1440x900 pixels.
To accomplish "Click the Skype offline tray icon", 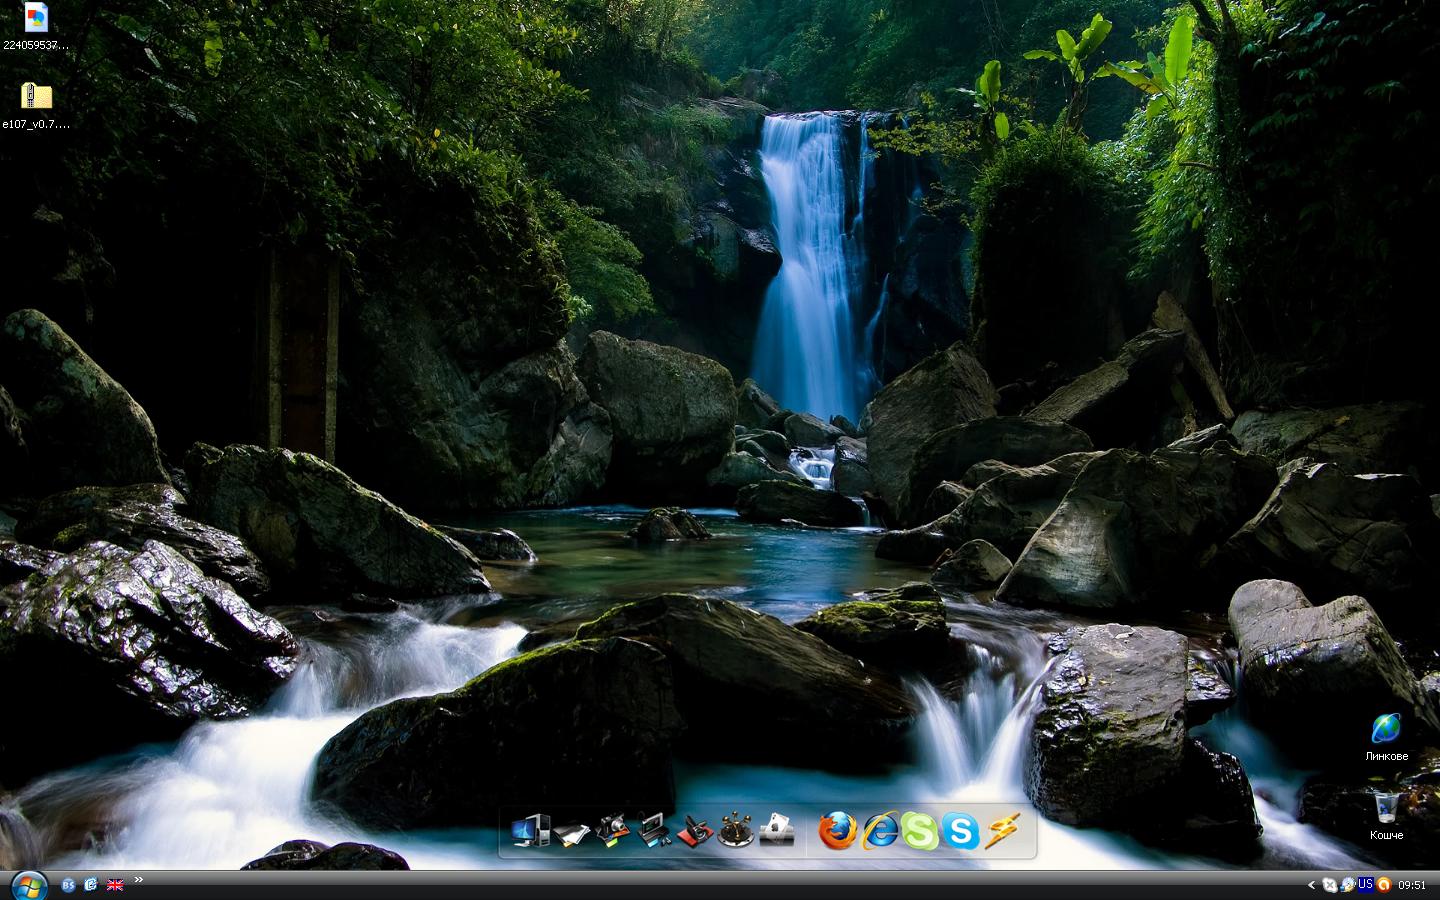I will click(1330, 885).
